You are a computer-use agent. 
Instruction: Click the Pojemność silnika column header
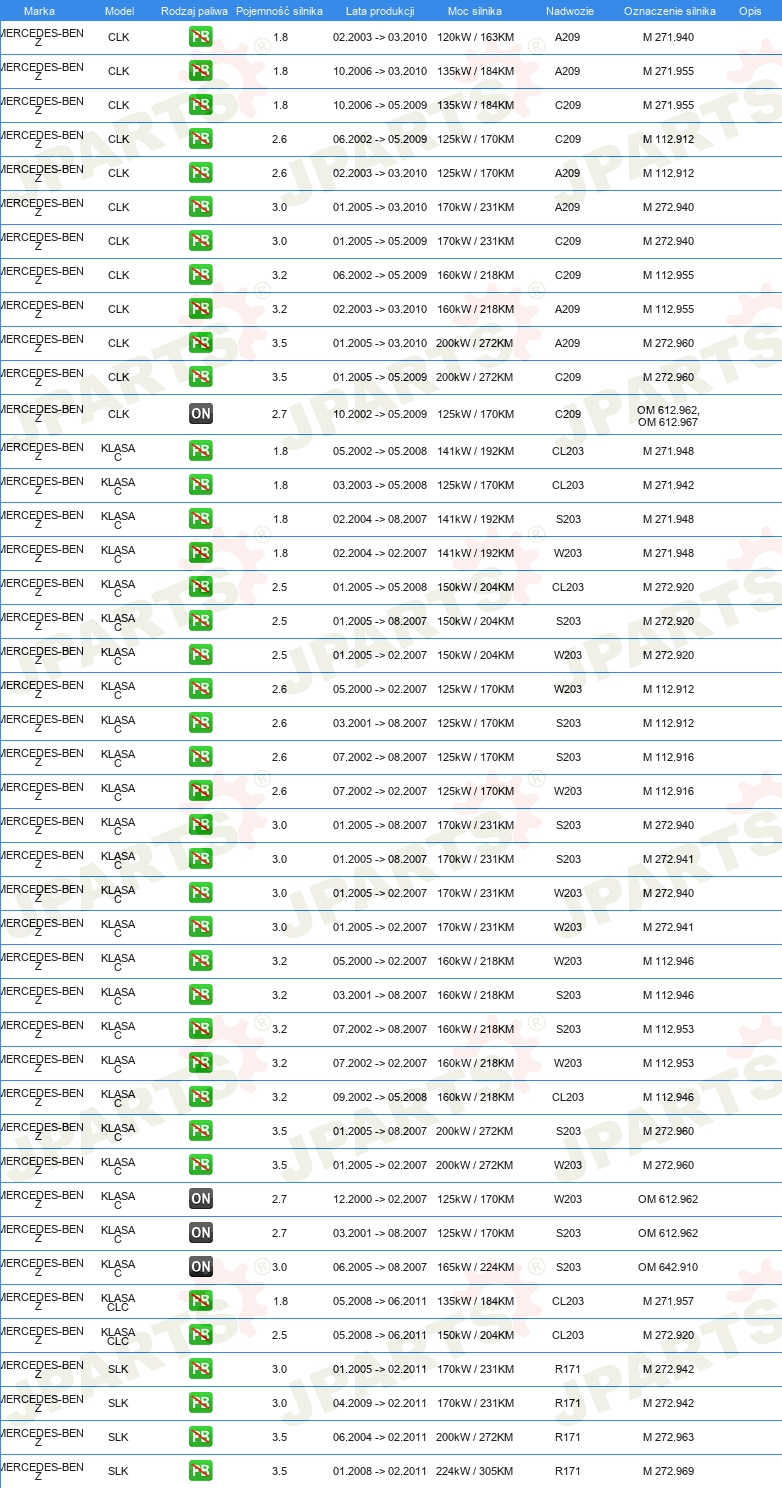tap(280, 11)
